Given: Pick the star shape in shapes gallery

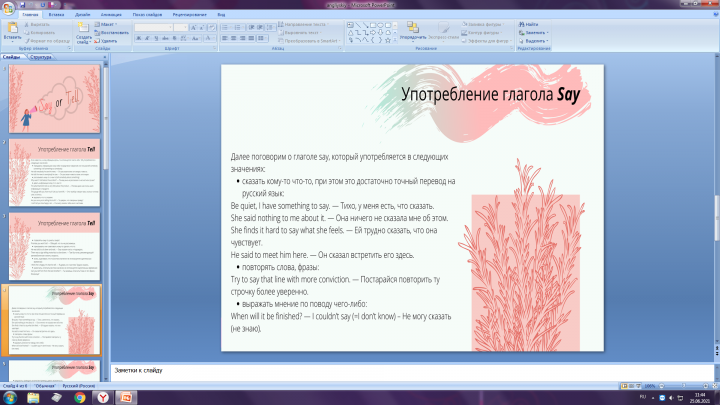Looking at the screenshot, I should tap(388, 40).
